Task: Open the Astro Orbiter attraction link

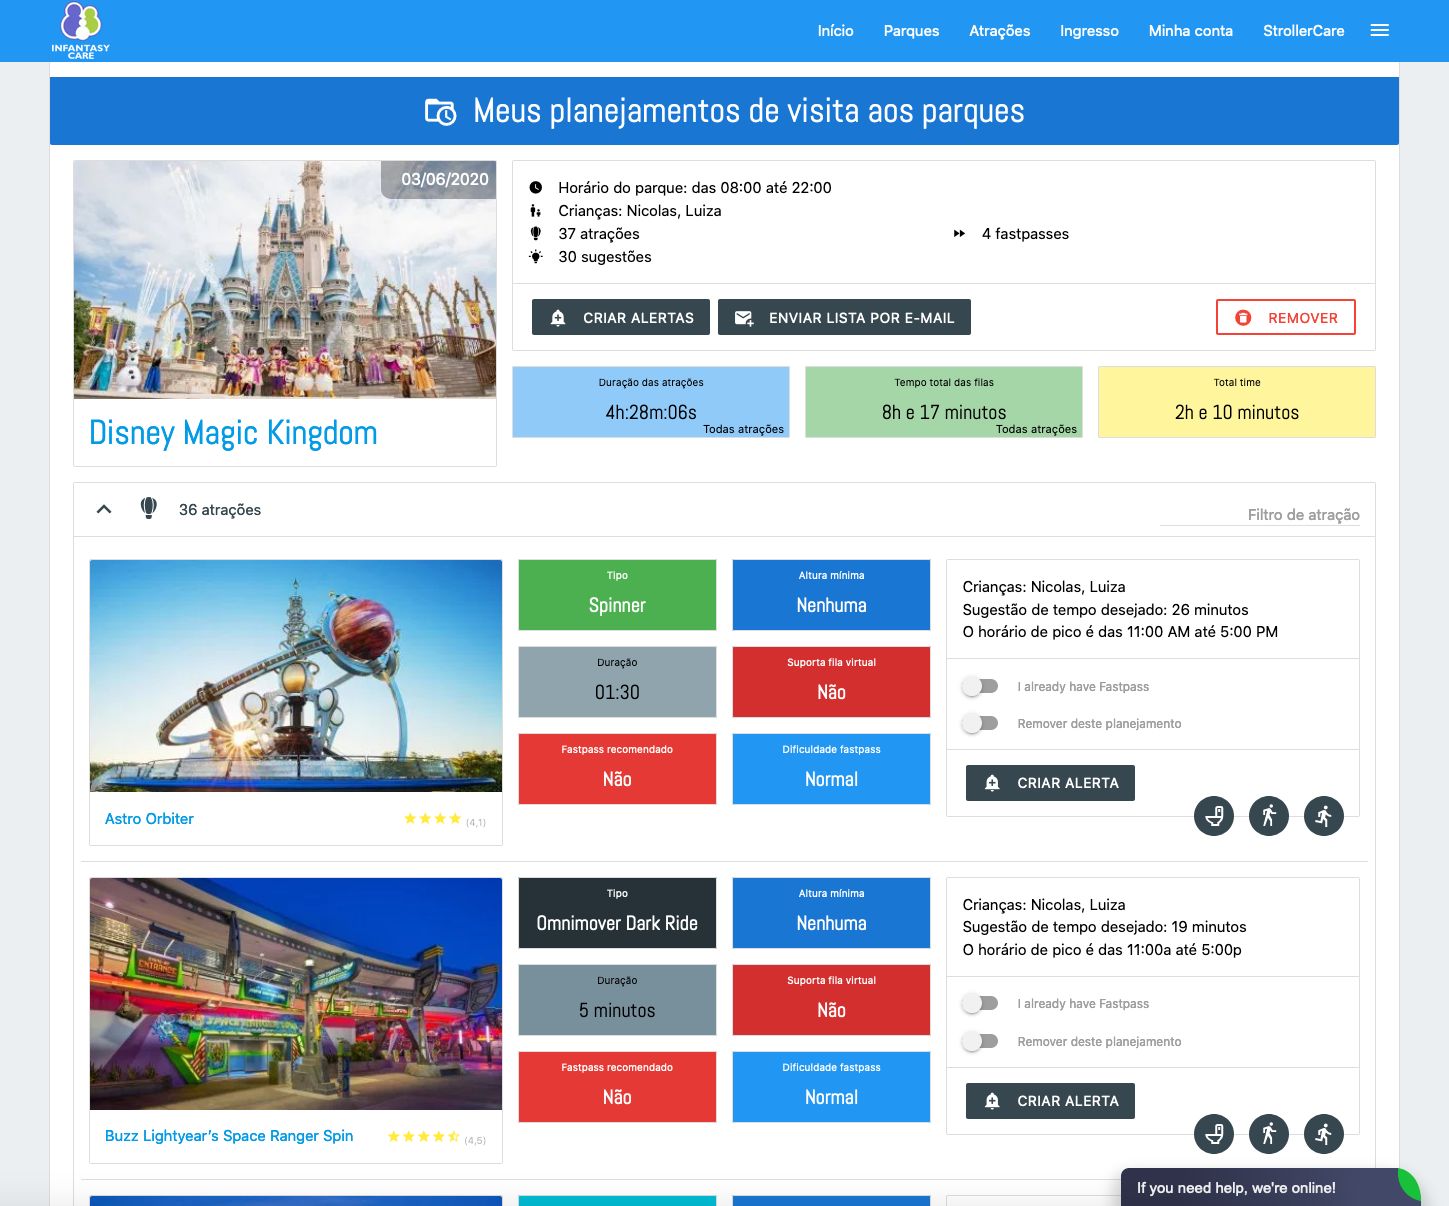Action: 149,819
